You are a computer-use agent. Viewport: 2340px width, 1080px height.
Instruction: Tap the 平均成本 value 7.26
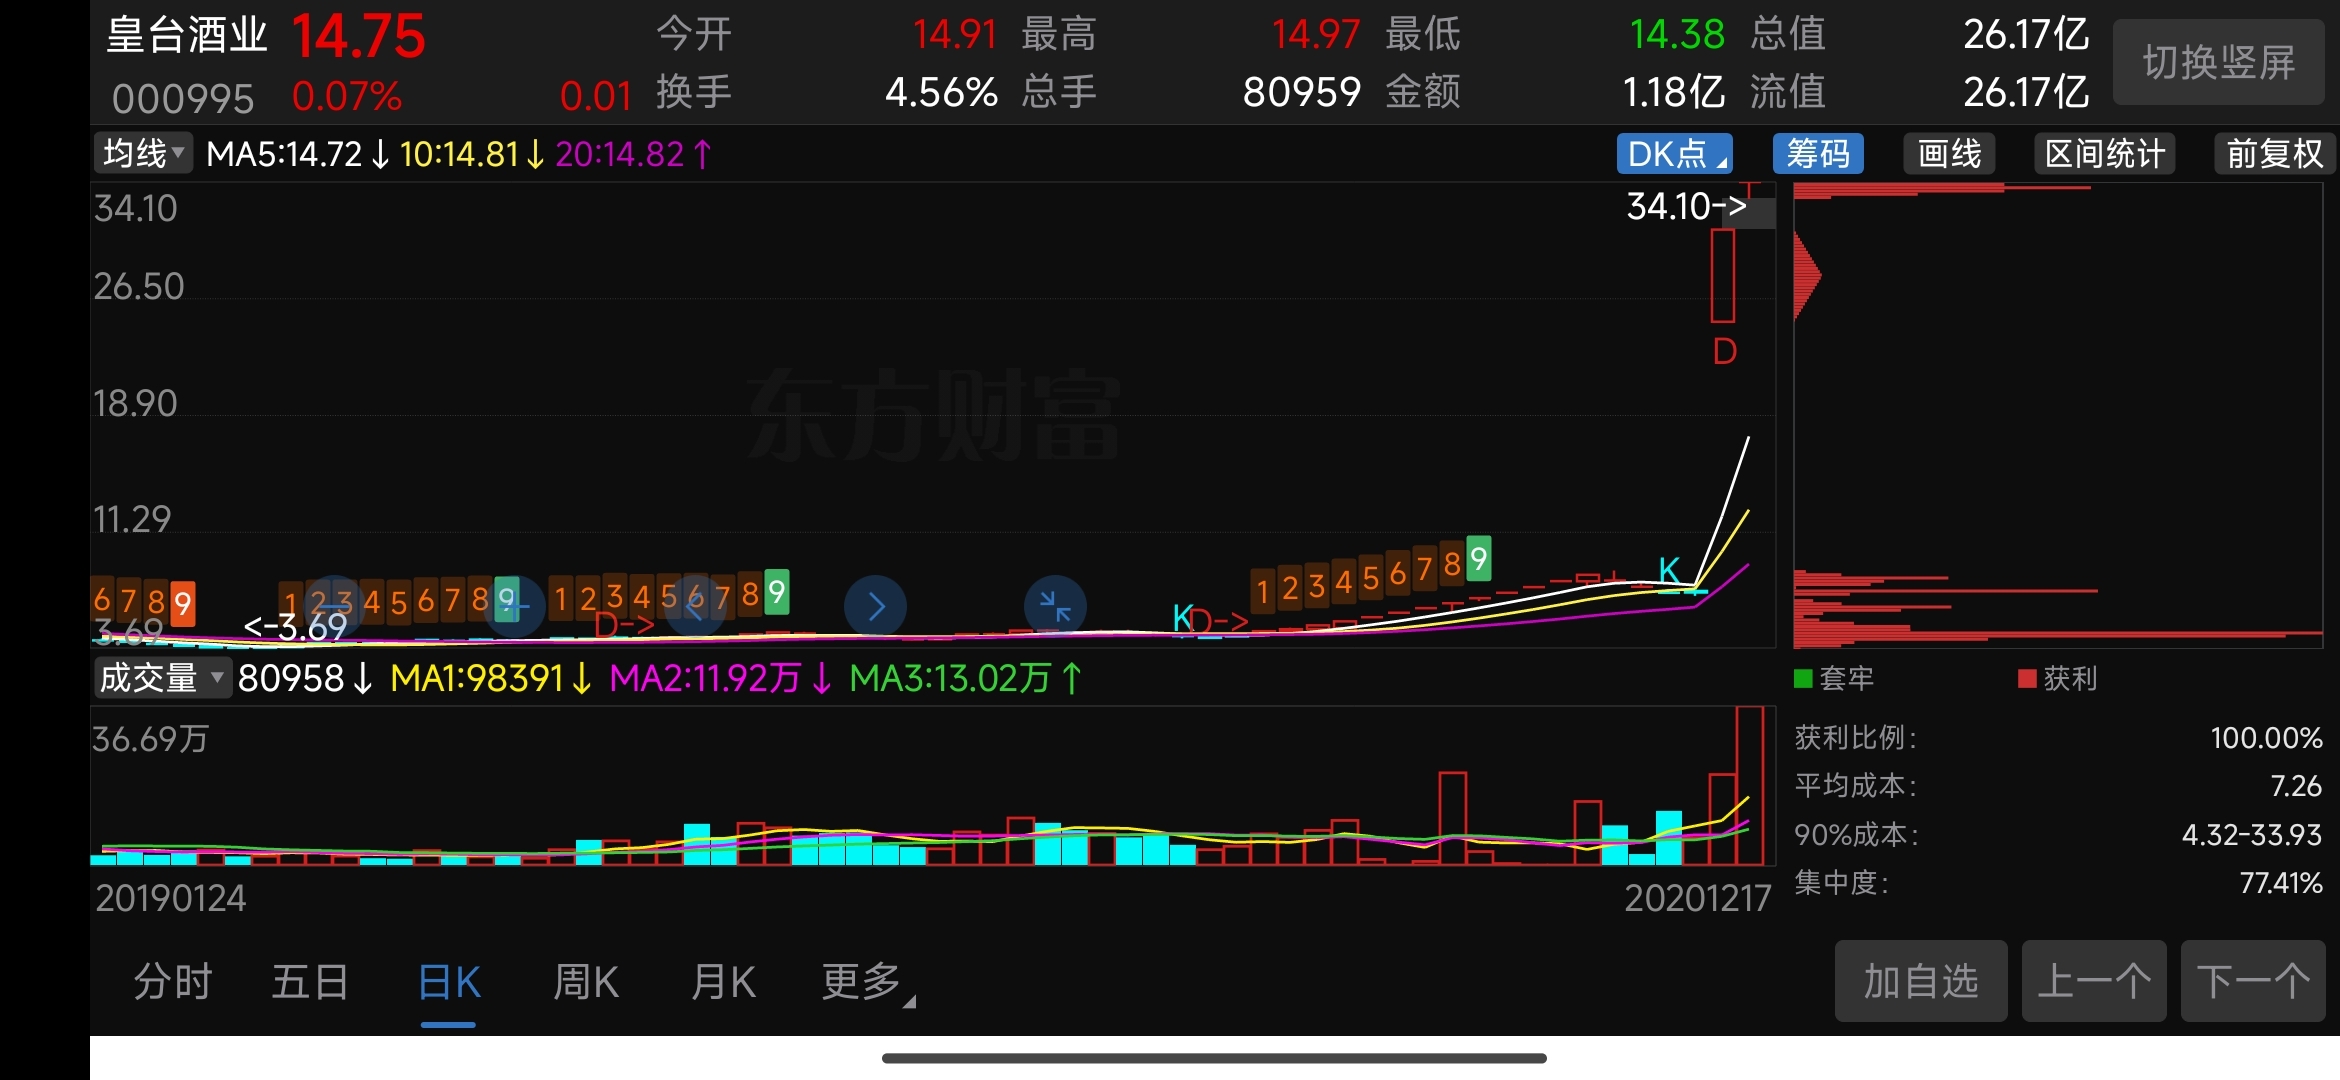tap(2296, 786)
